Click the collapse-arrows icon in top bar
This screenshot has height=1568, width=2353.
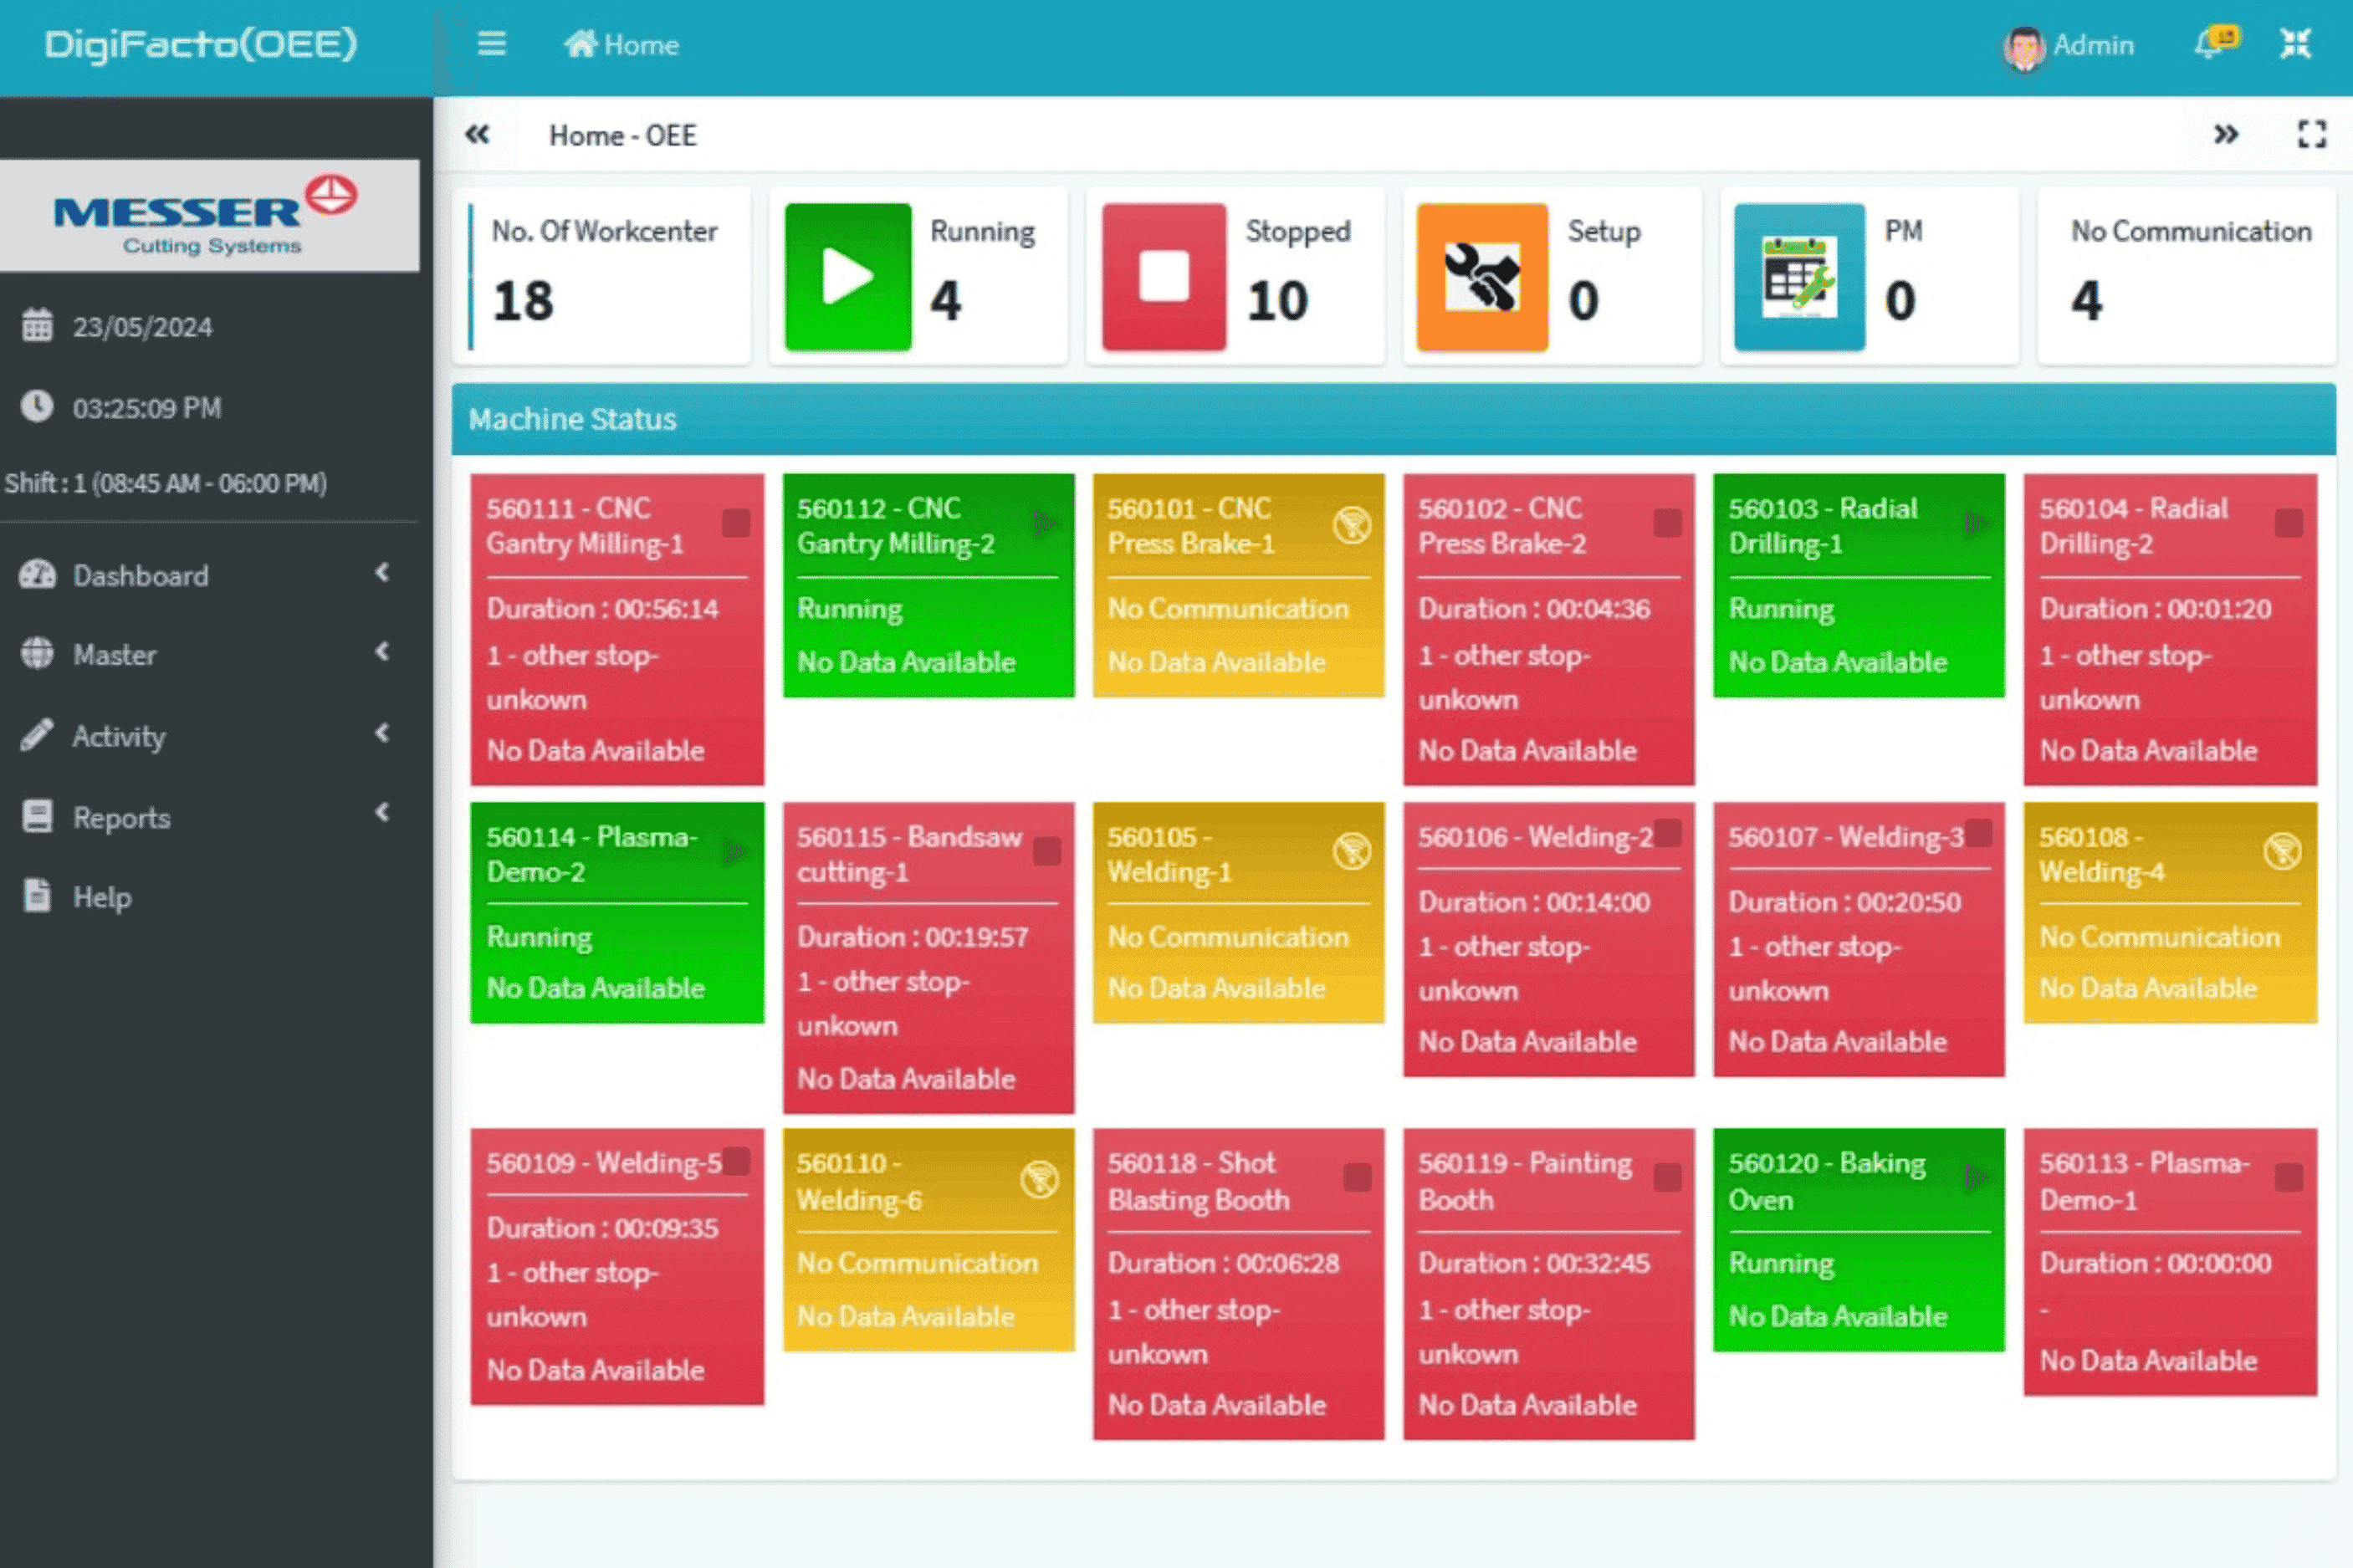coord(2295,44)
